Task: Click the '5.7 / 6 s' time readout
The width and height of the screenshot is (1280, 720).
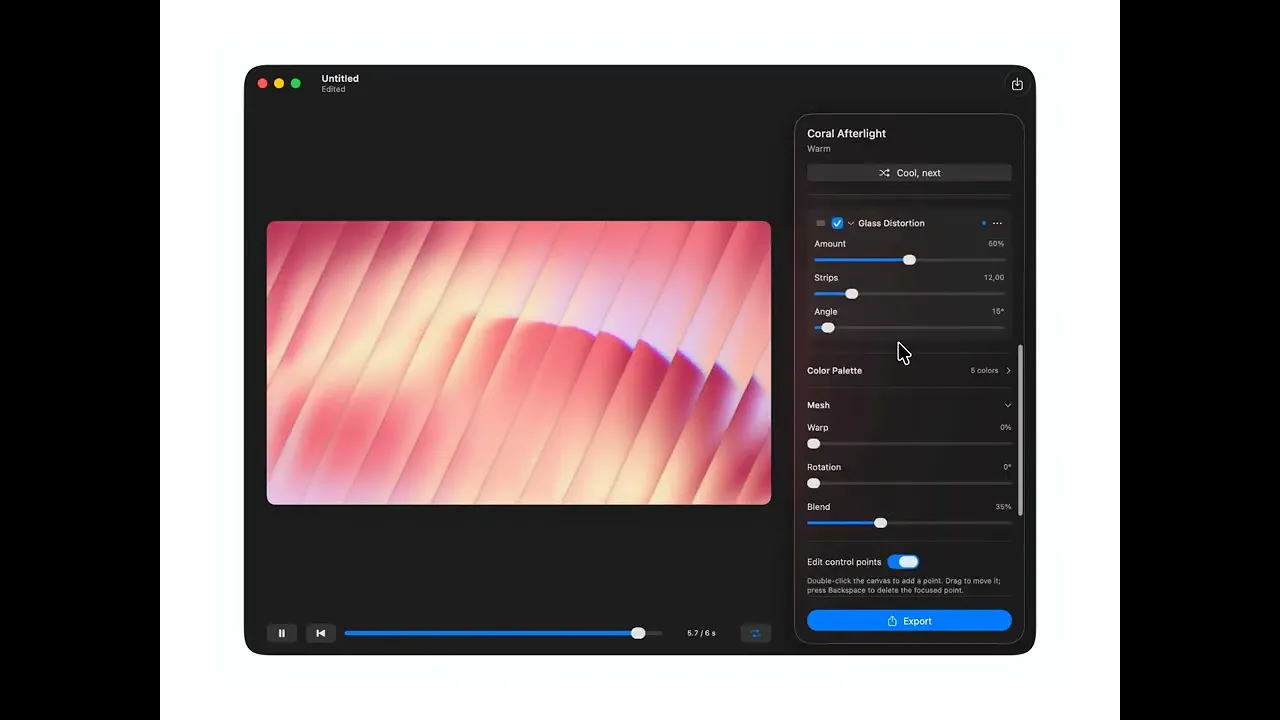Action: tap(701, 633)
